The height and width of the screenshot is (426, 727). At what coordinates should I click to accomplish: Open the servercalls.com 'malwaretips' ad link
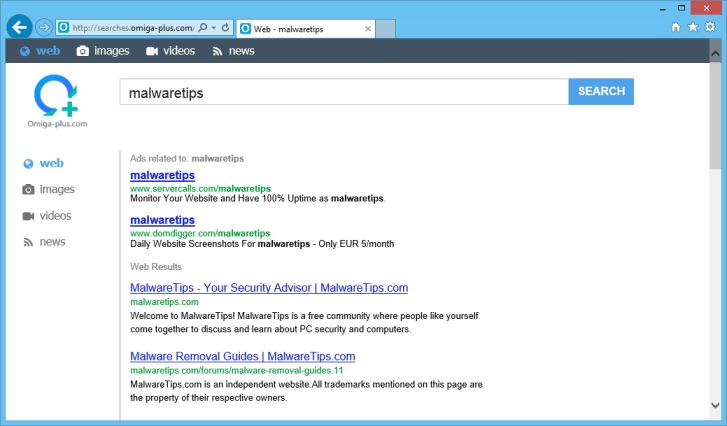pos(162,175)
